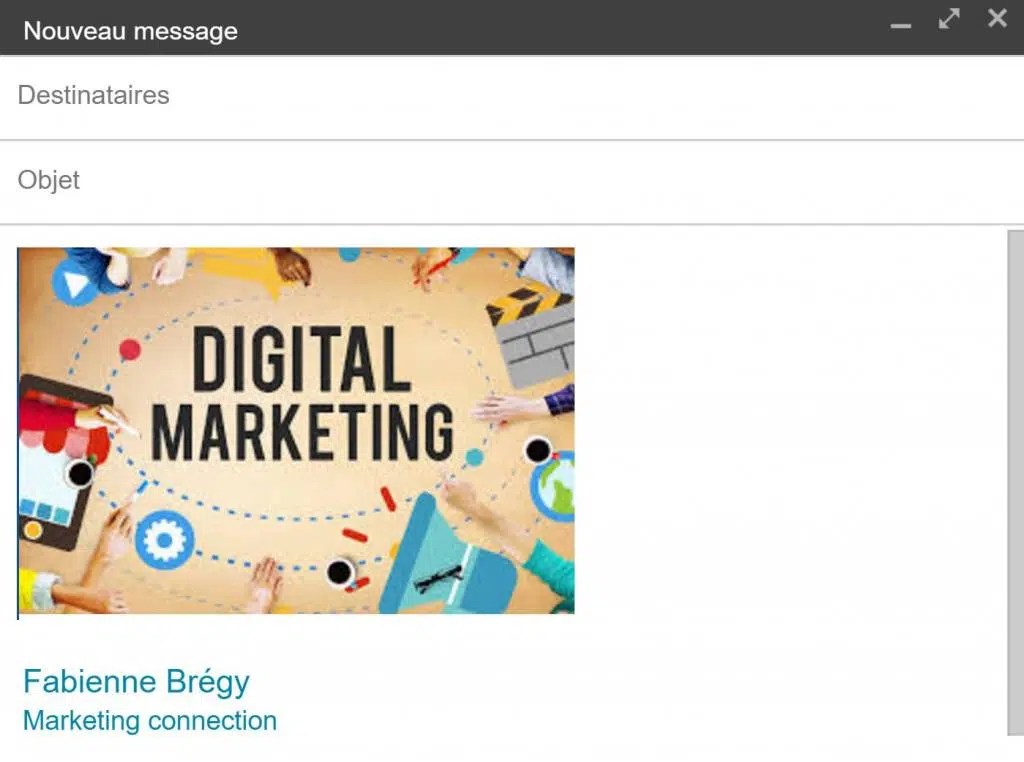Screen dimensions: 1024x762
Task: Minimize the Nouveau message compose window
Action: point(901,24)
